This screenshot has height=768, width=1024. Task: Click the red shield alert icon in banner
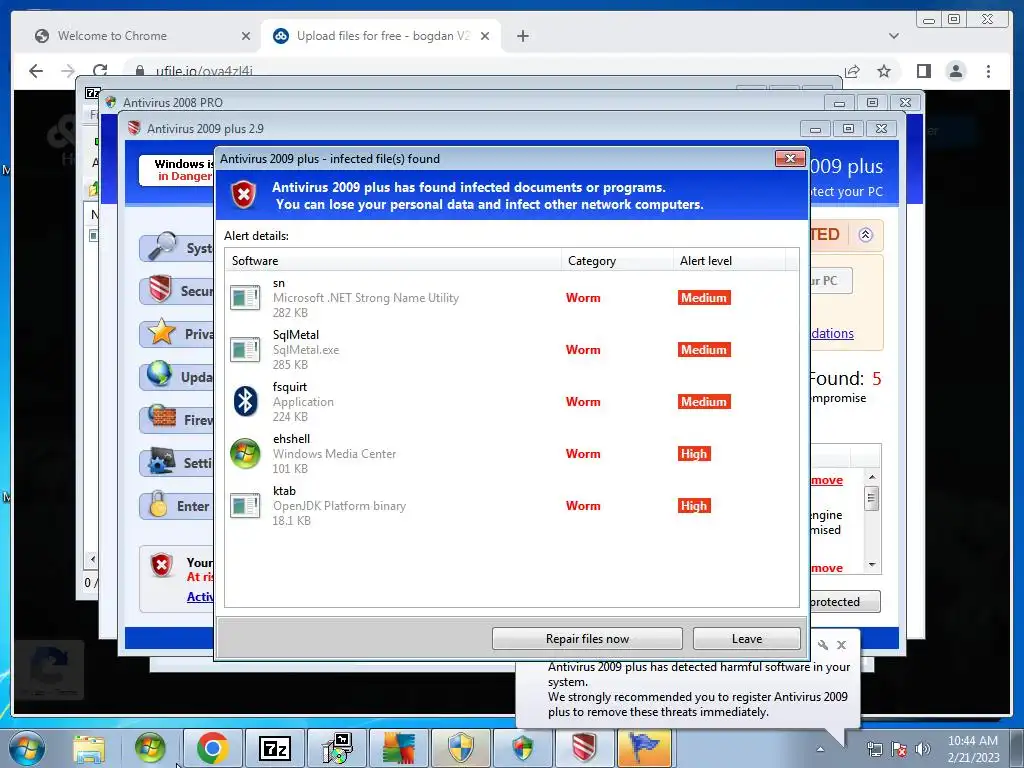tap(244, 195)
